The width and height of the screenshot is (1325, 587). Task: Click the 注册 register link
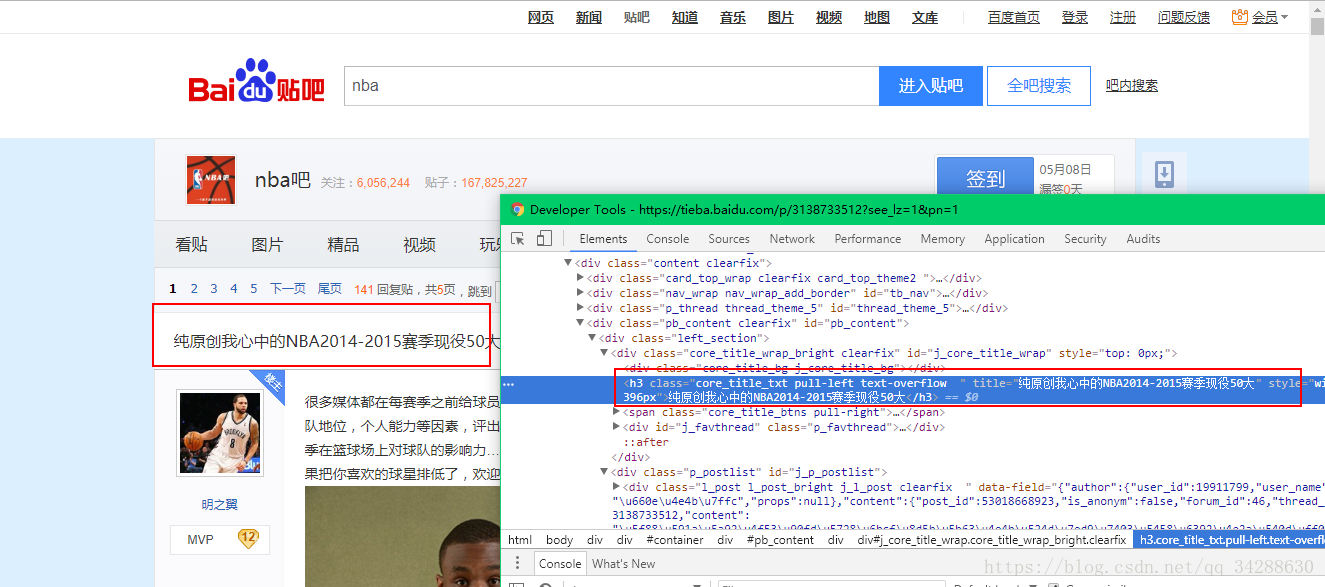(x=1123, y=17)
